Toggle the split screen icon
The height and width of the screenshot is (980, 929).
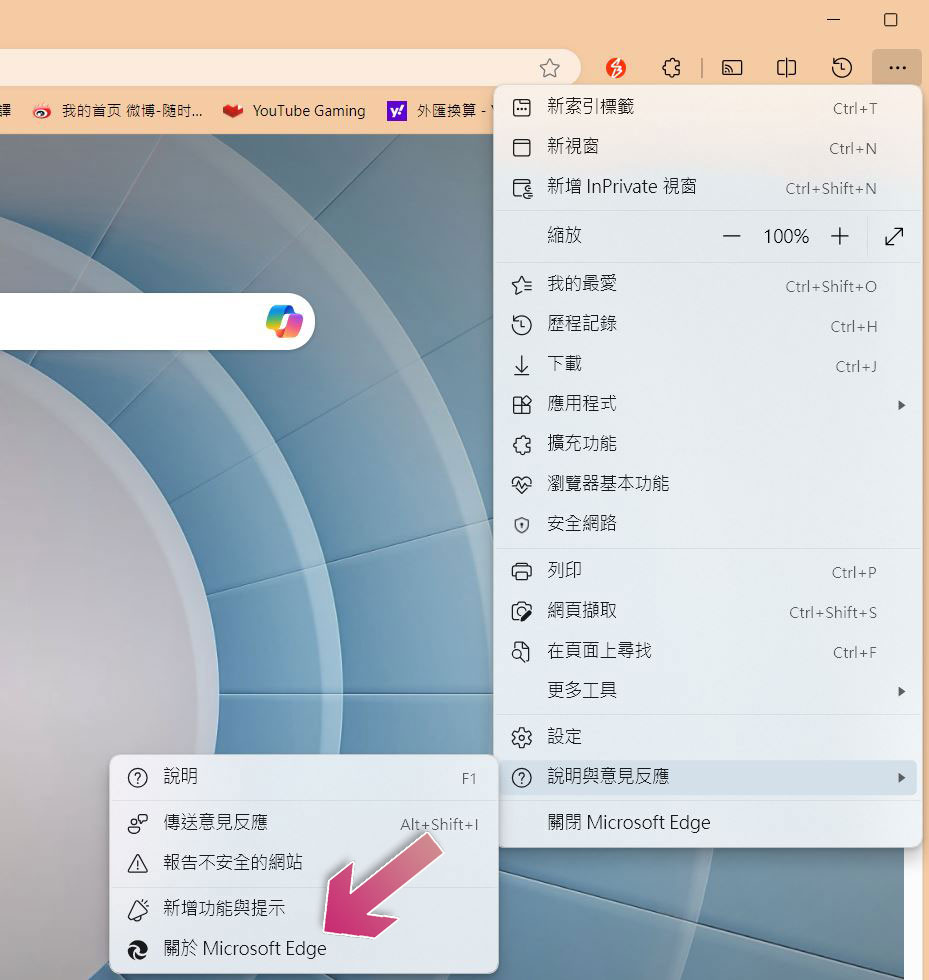pos(787,68)
